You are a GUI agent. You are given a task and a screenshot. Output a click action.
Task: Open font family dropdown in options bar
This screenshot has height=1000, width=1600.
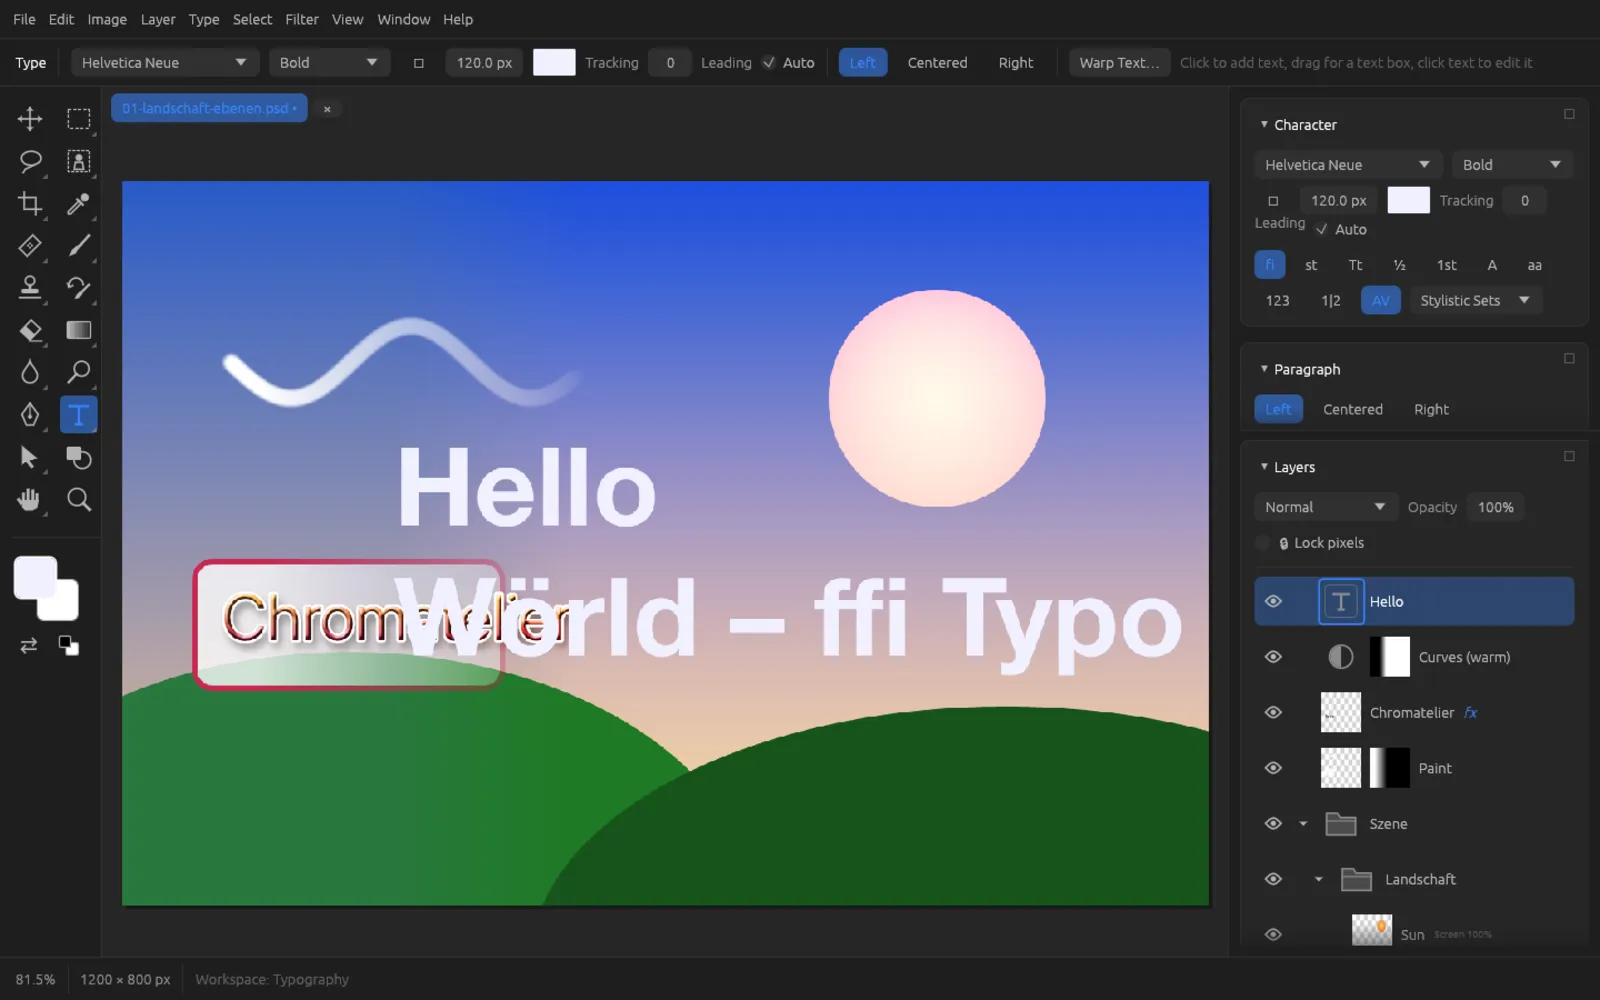coord(165,63)
